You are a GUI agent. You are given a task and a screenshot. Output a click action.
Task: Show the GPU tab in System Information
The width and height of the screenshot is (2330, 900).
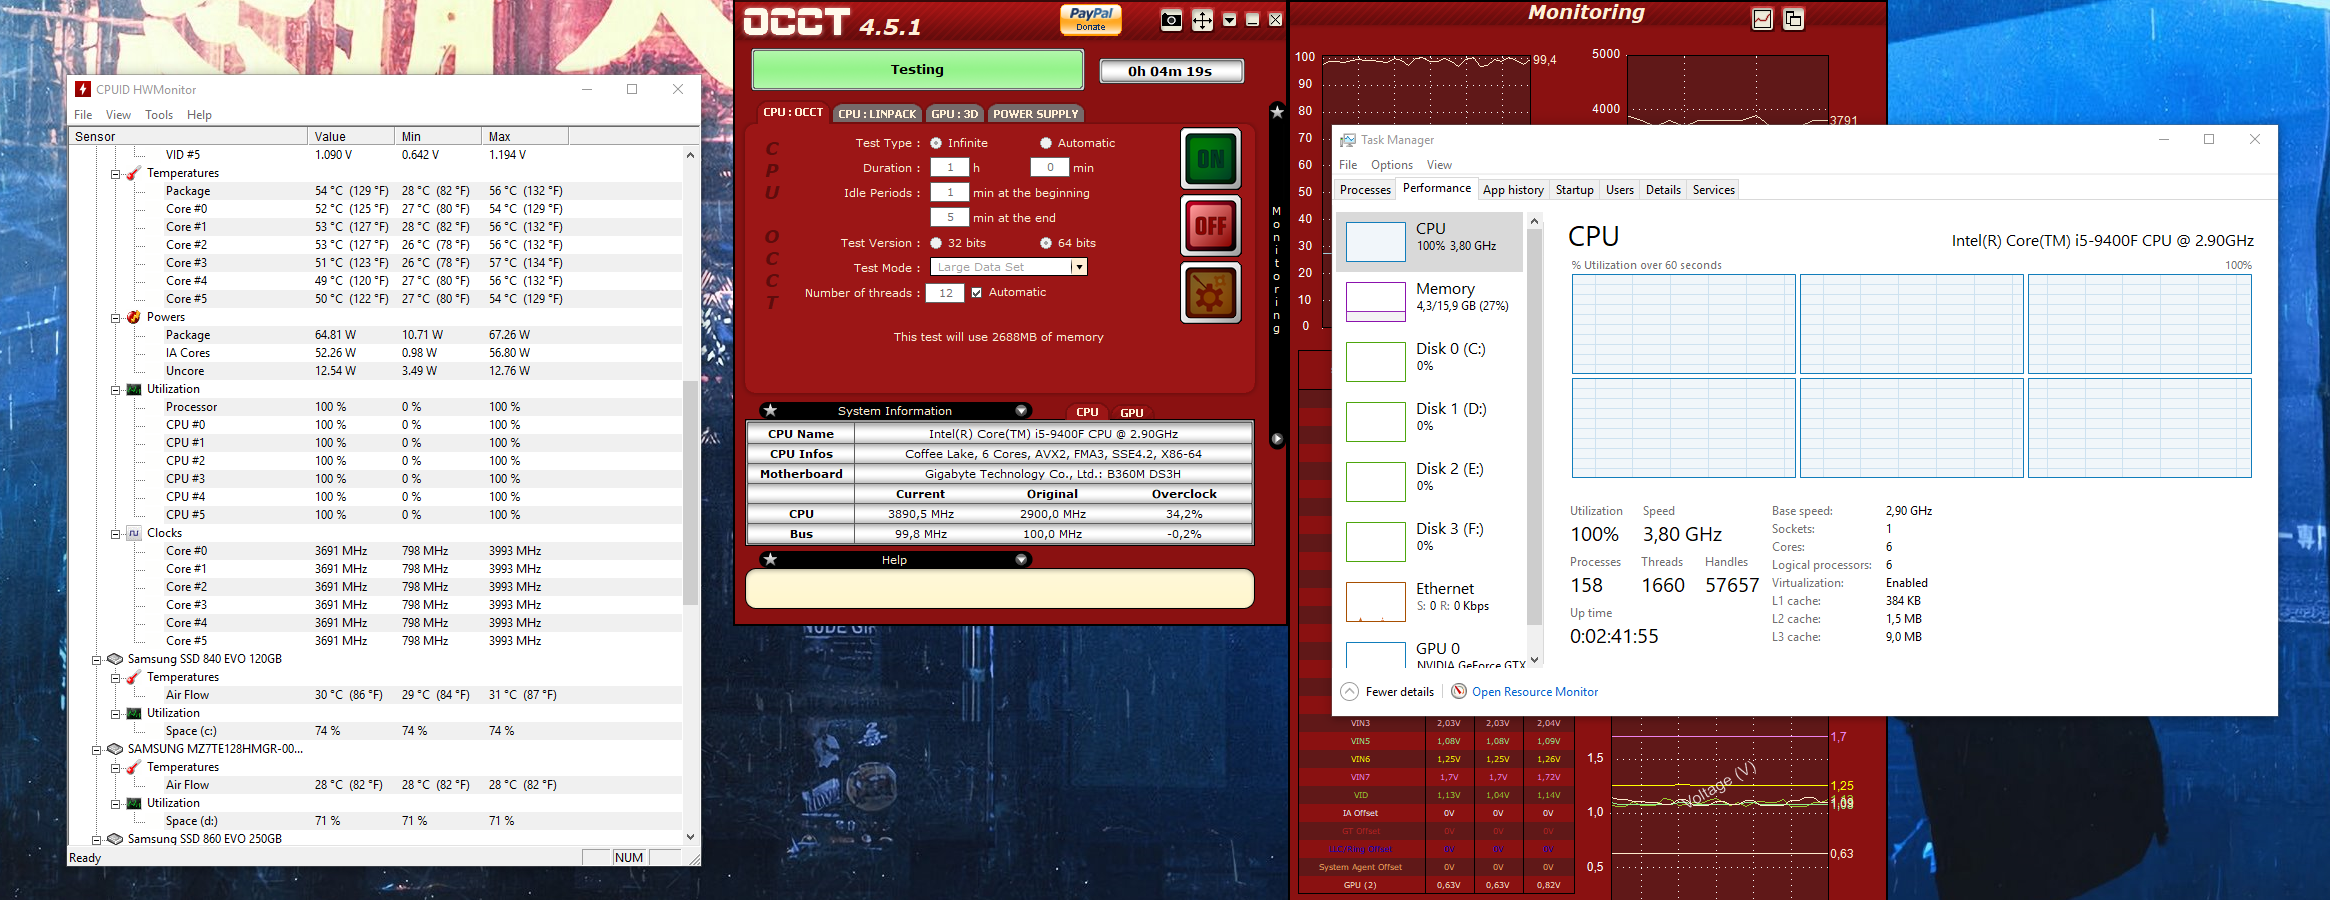click(x=1131, y=412)
